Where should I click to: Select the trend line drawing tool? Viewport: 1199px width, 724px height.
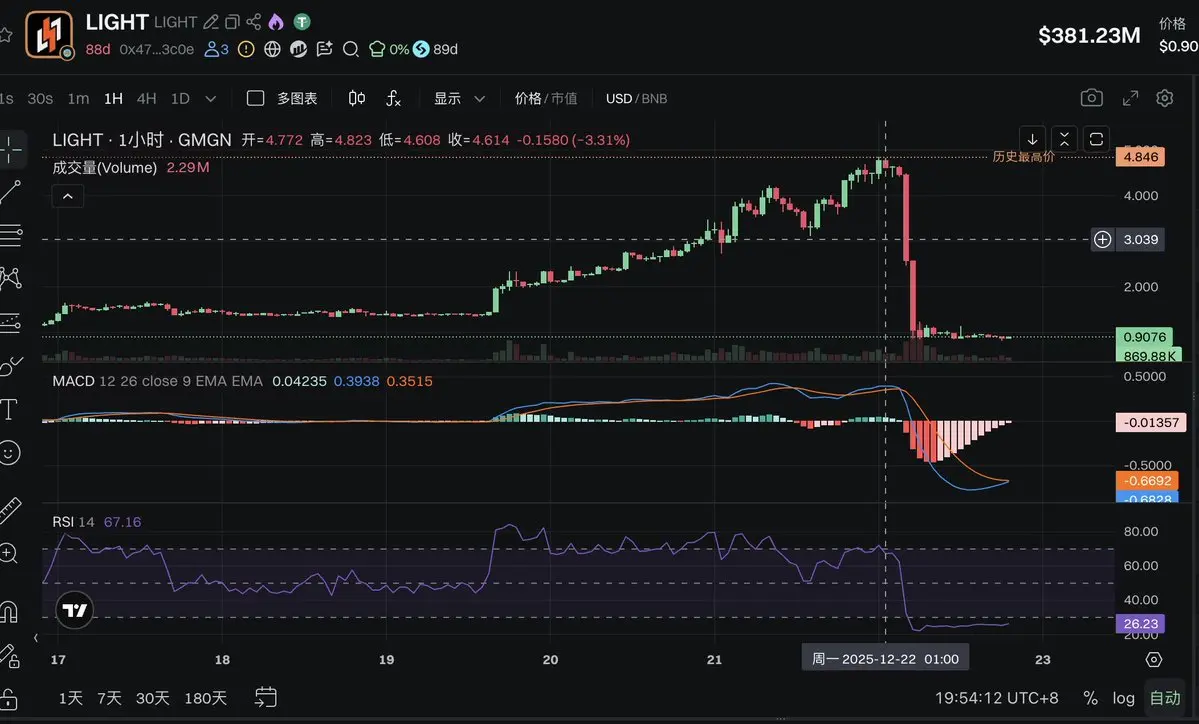11,192
